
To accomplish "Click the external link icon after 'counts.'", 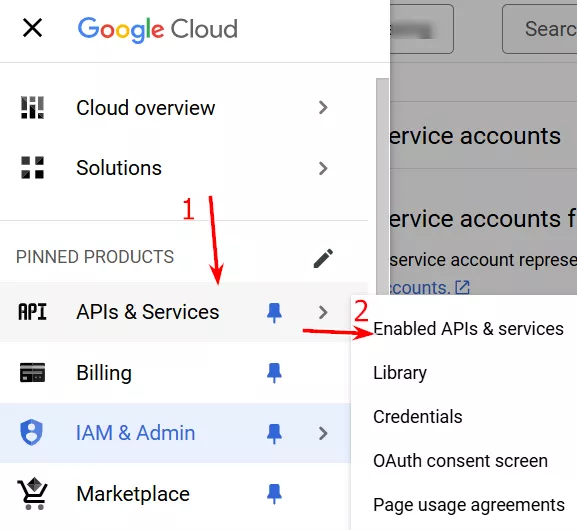I will coord(463,287).
